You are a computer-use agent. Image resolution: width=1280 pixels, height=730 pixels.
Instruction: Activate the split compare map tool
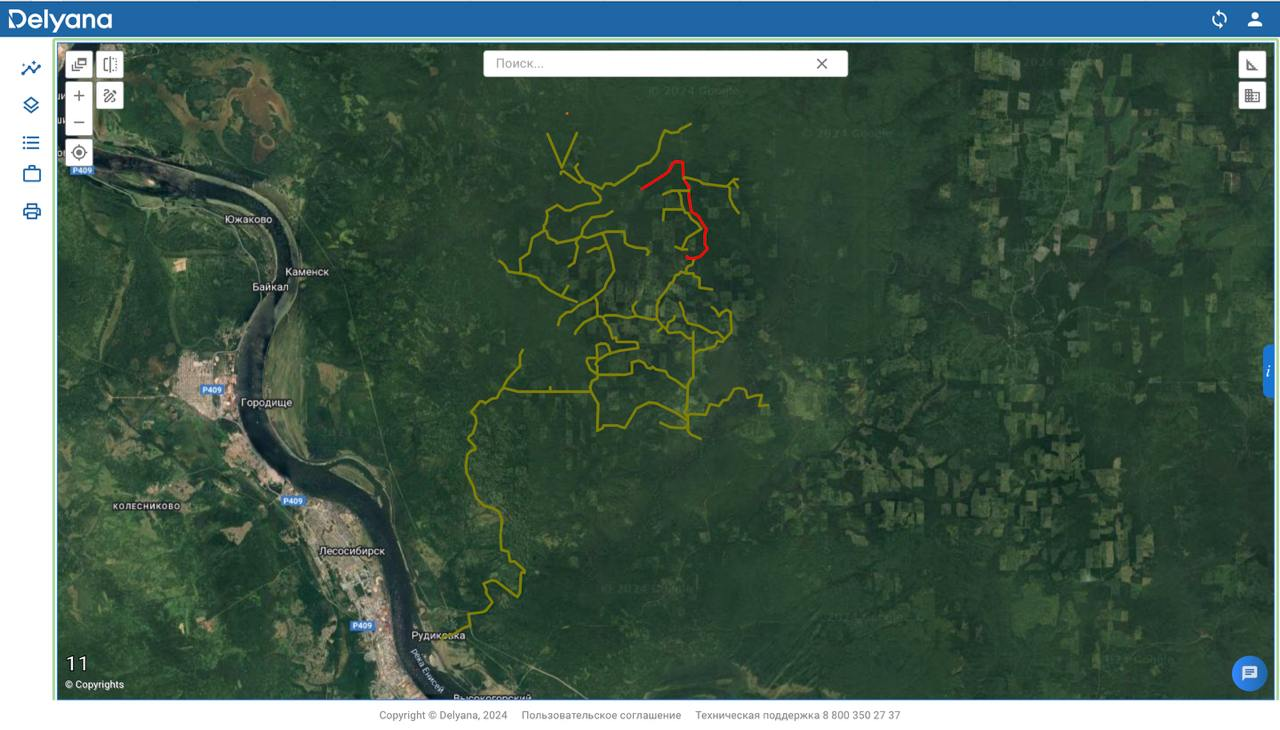point(110,65)
